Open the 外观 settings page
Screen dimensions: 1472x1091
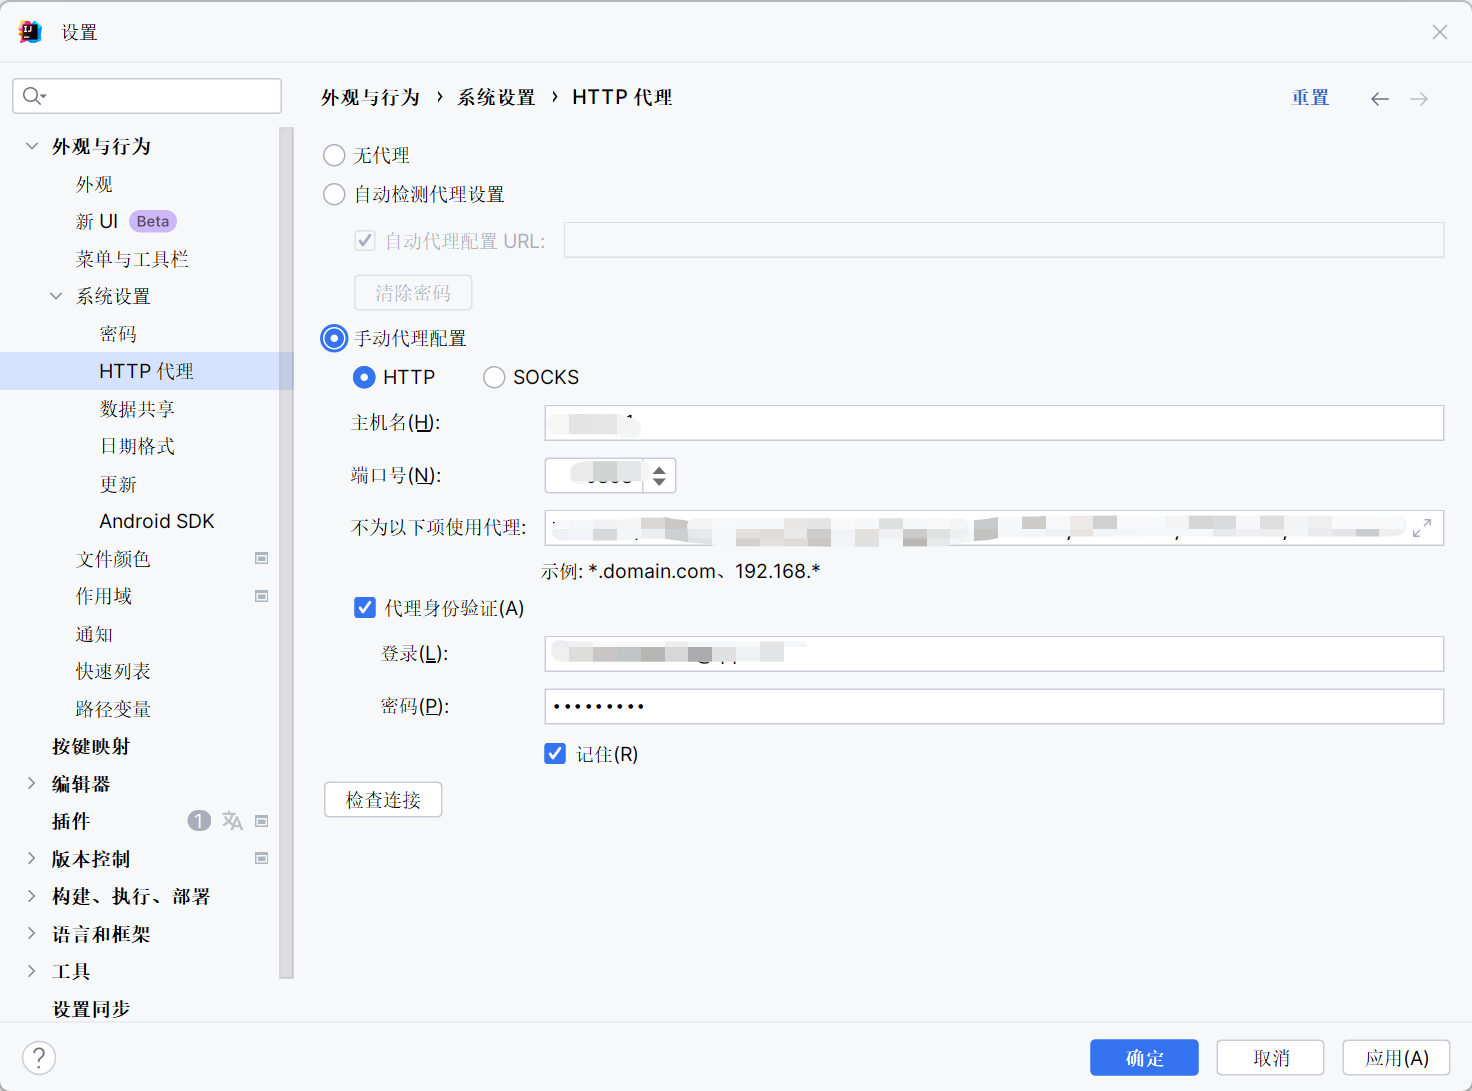(94, 184)
